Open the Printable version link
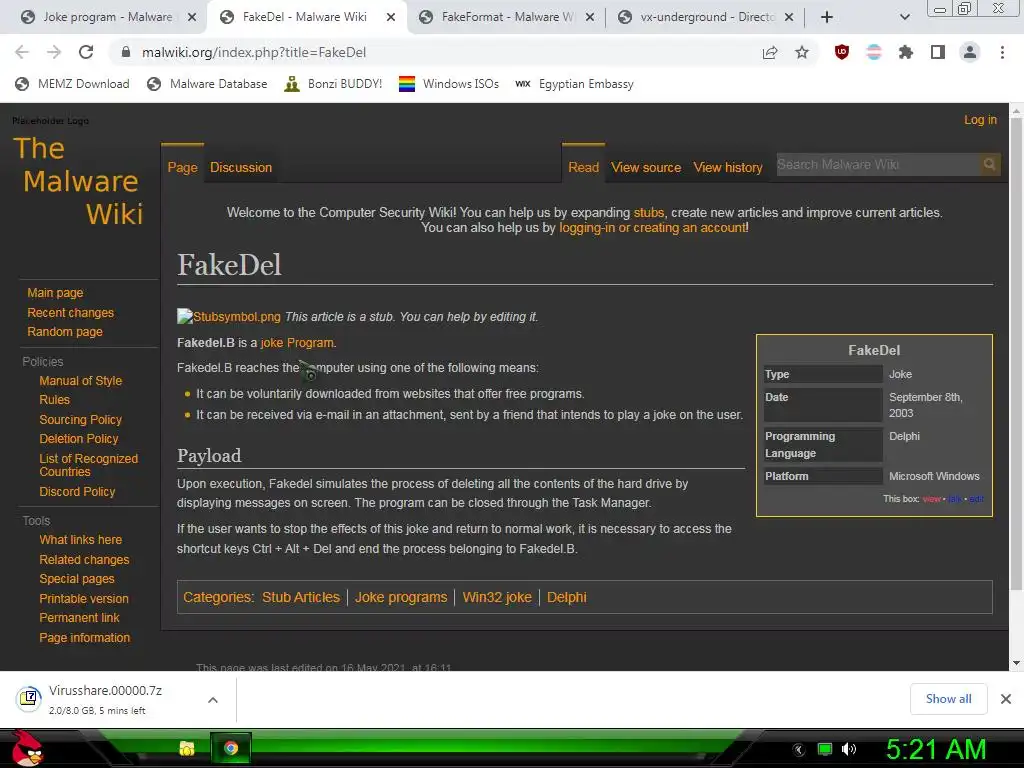The height and width of the screenshot is (768, 1024). pos(84,598)
